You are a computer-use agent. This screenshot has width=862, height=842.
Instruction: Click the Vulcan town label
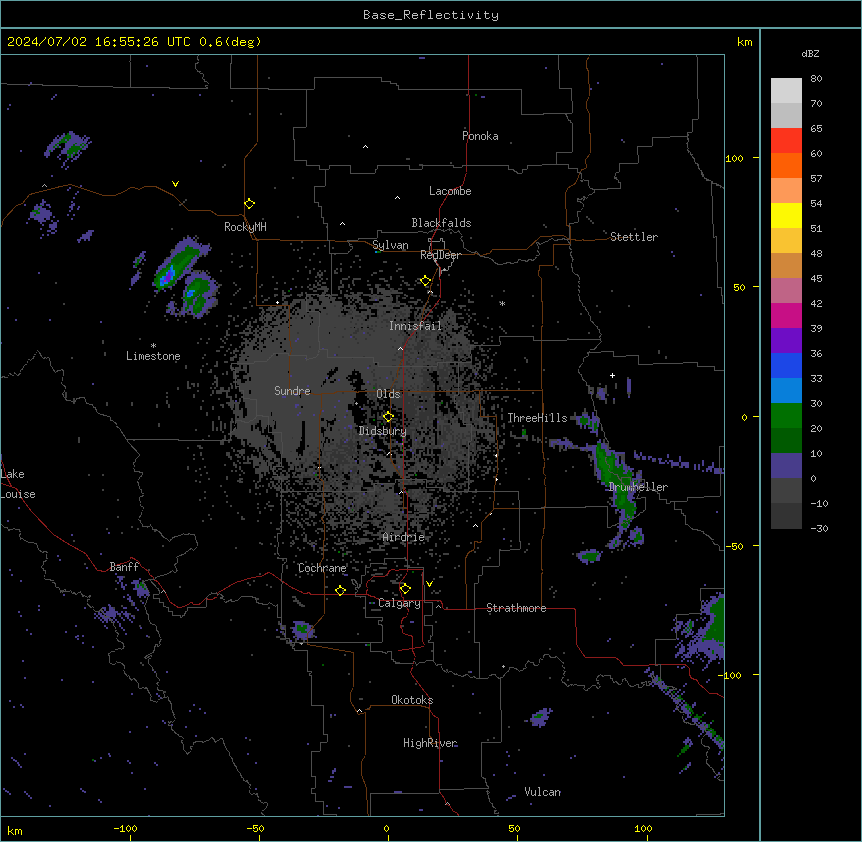[x=542, y=792]
